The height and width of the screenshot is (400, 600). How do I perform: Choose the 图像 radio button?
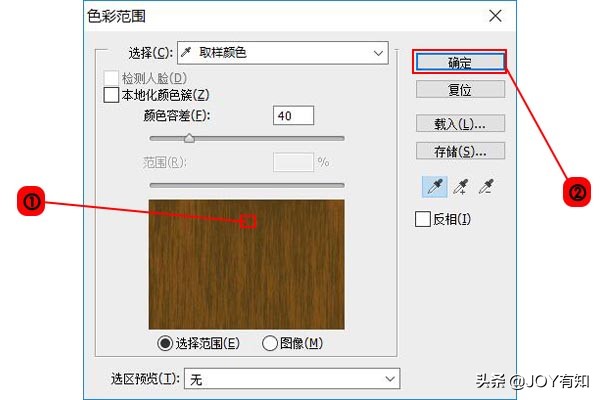(270, 343)
